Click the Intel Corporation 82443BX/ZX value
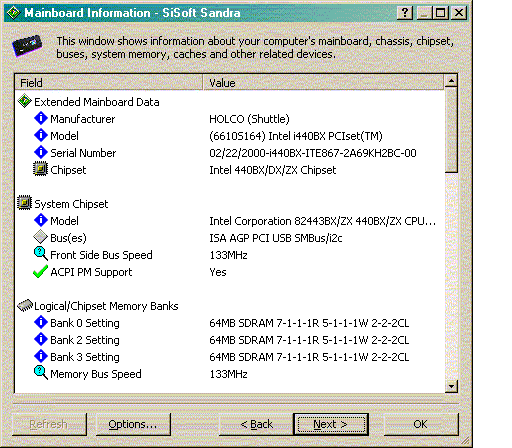 [x=322, y=221]
